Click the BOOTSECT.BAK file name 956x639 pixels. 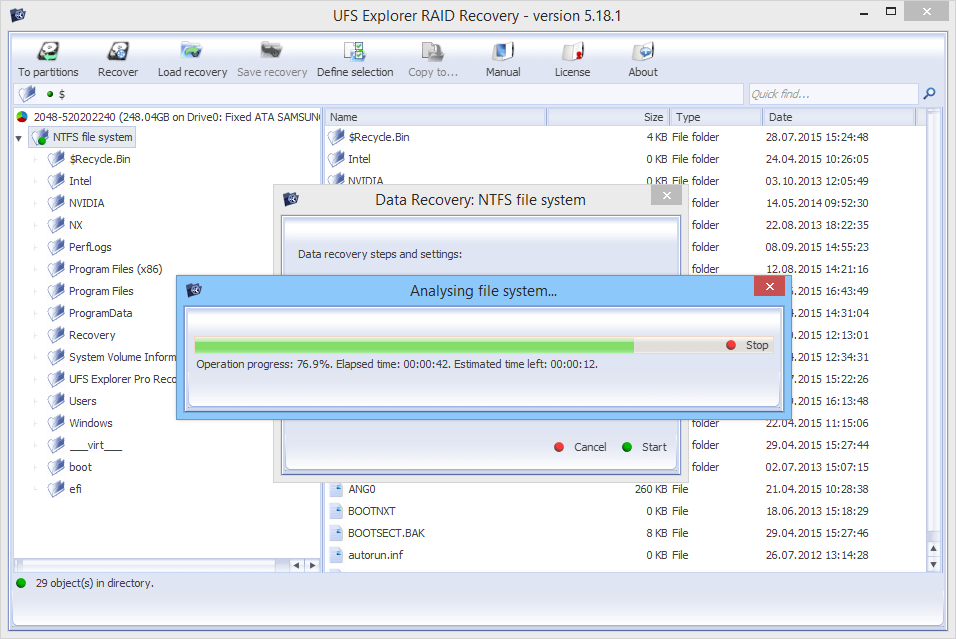pos(387,533)
